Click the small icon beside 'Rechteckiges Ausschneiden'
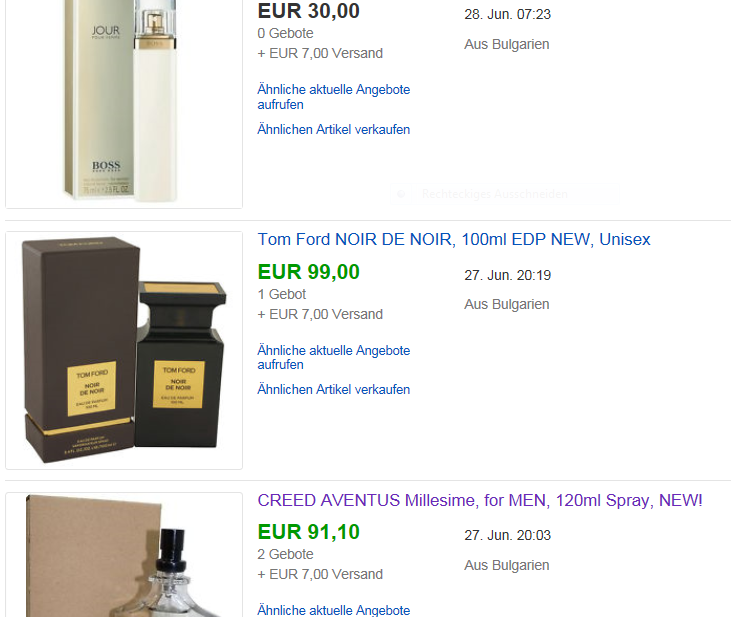This screenshot has height=617, width=731. point(401,194)
